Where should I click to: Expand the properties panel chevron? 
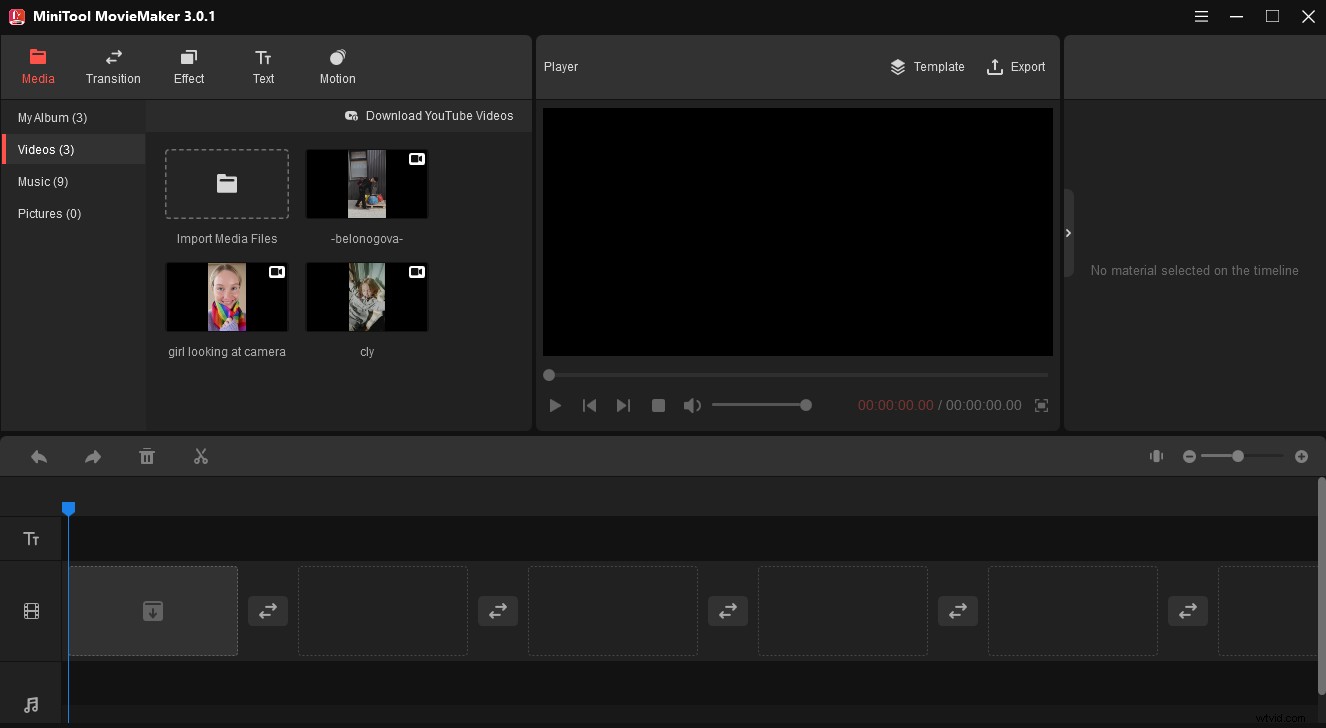(x=1068, y=232)
